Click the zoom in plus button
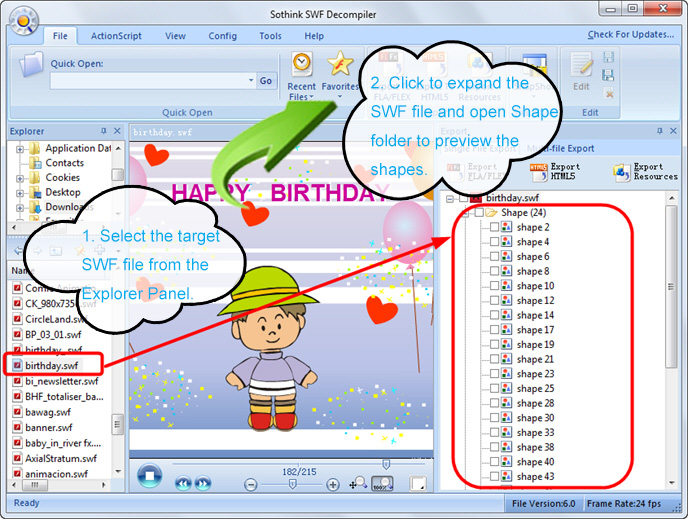Image resolution: width=688 pixels, height=519 pixels. coord(333,485)
